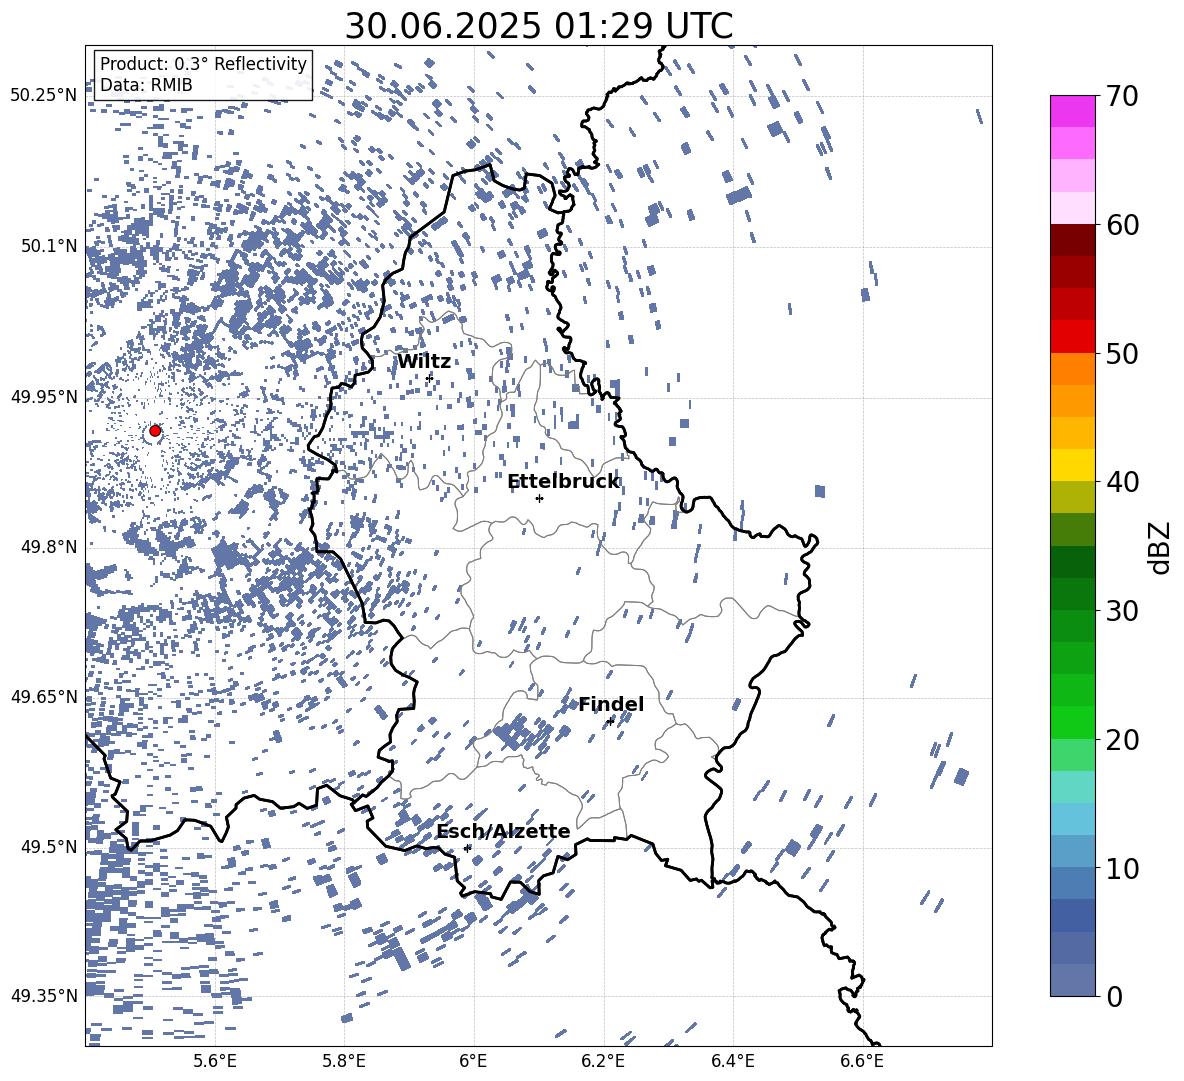Click the Esch/Alzette station cross marker
The width and height of the screenshot is (1184, 1081).
pos(467,848)
